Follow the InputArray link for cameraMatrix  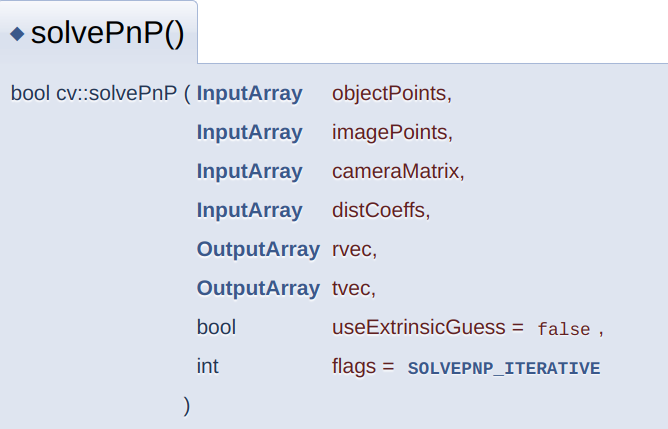pyautogui.click(x=249, y=171)
